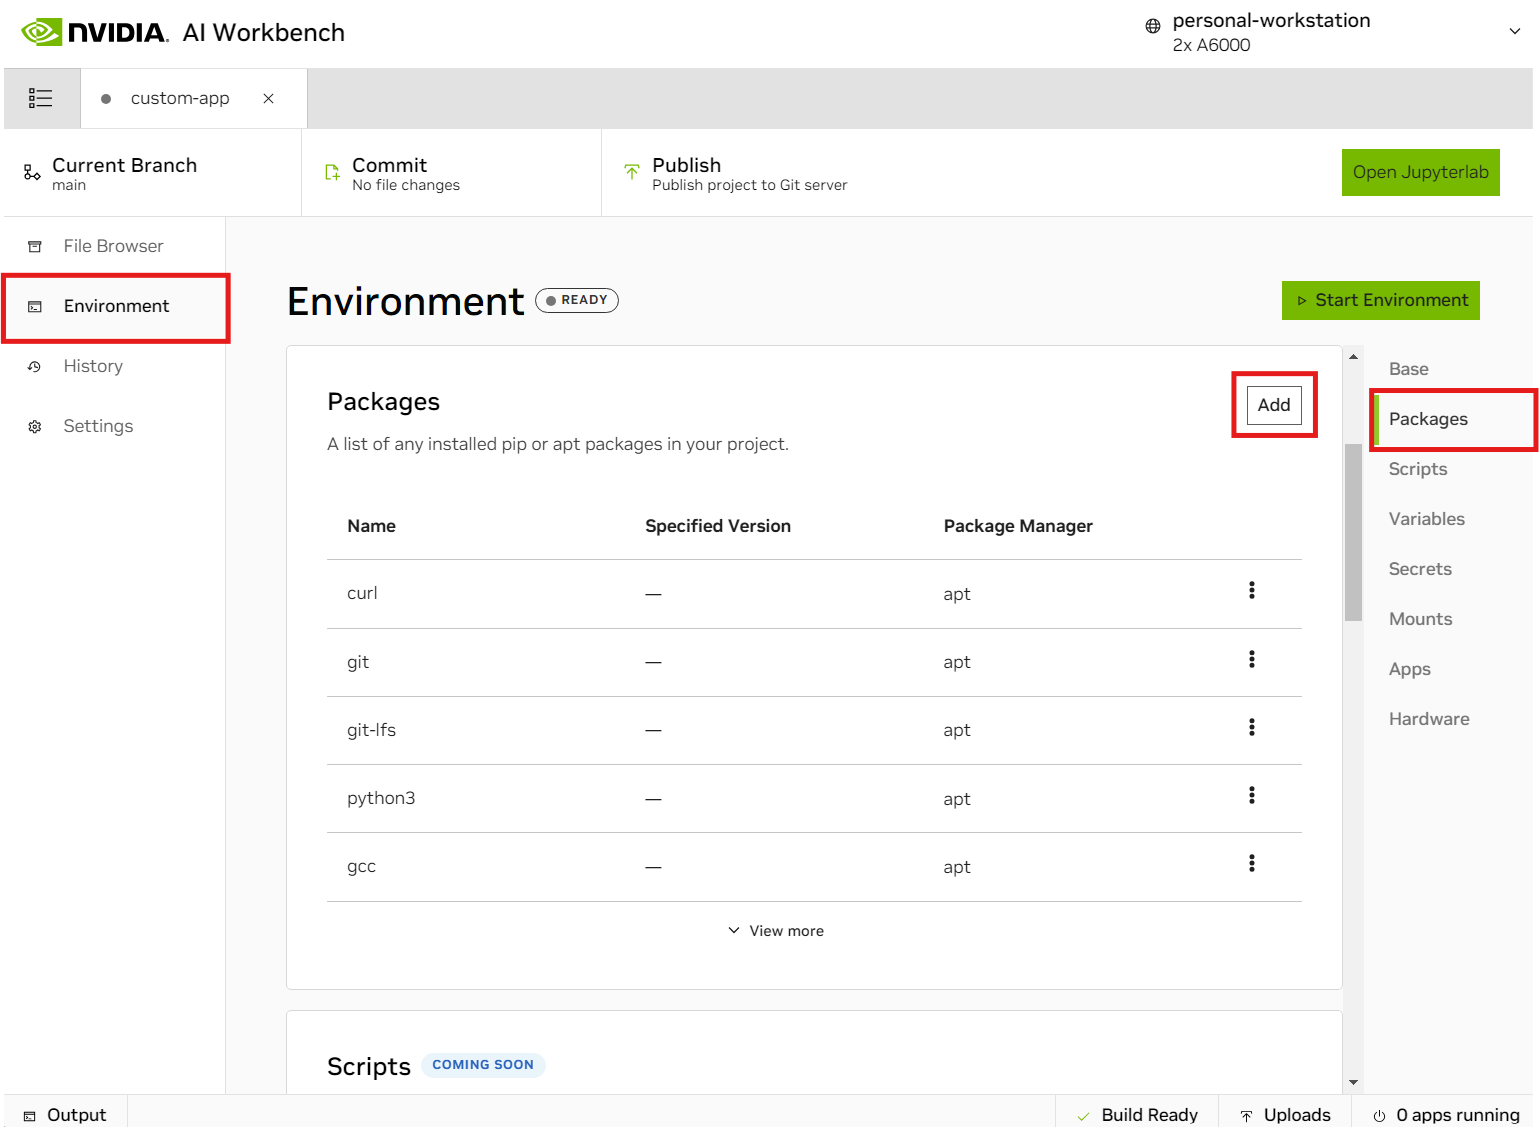
Task: Open options menu for git package
Action: pyautogui.click(x=1251, y=659)
